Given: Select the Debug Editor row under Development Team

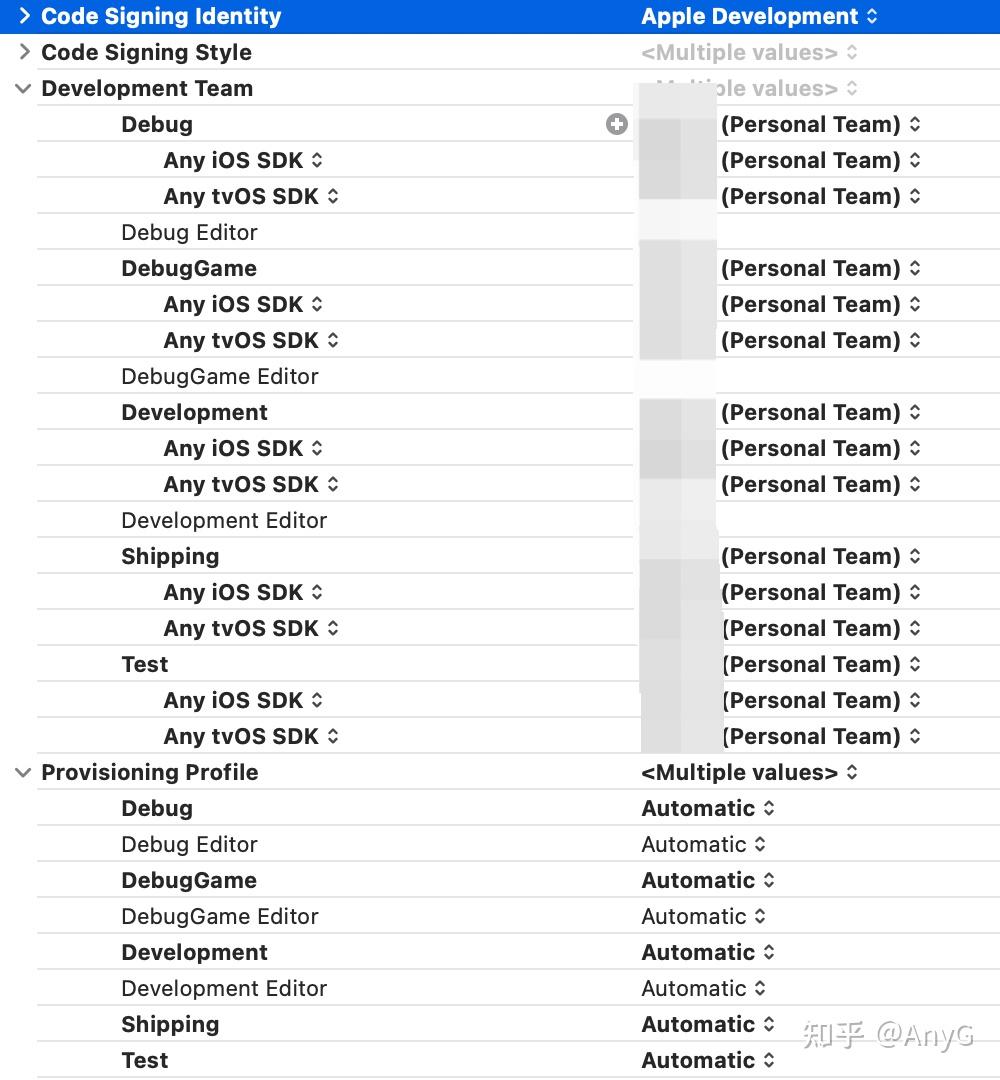Looking at the screenshot, I should [189, 232].
